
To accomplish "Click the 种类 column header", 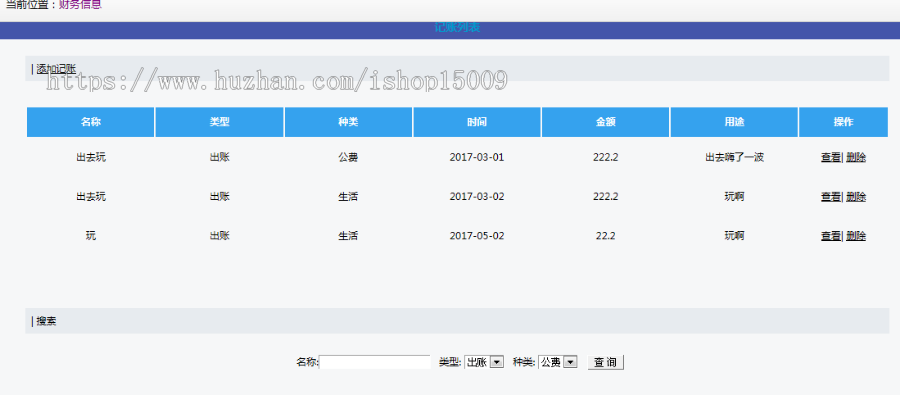I will (x=348, y=122).
